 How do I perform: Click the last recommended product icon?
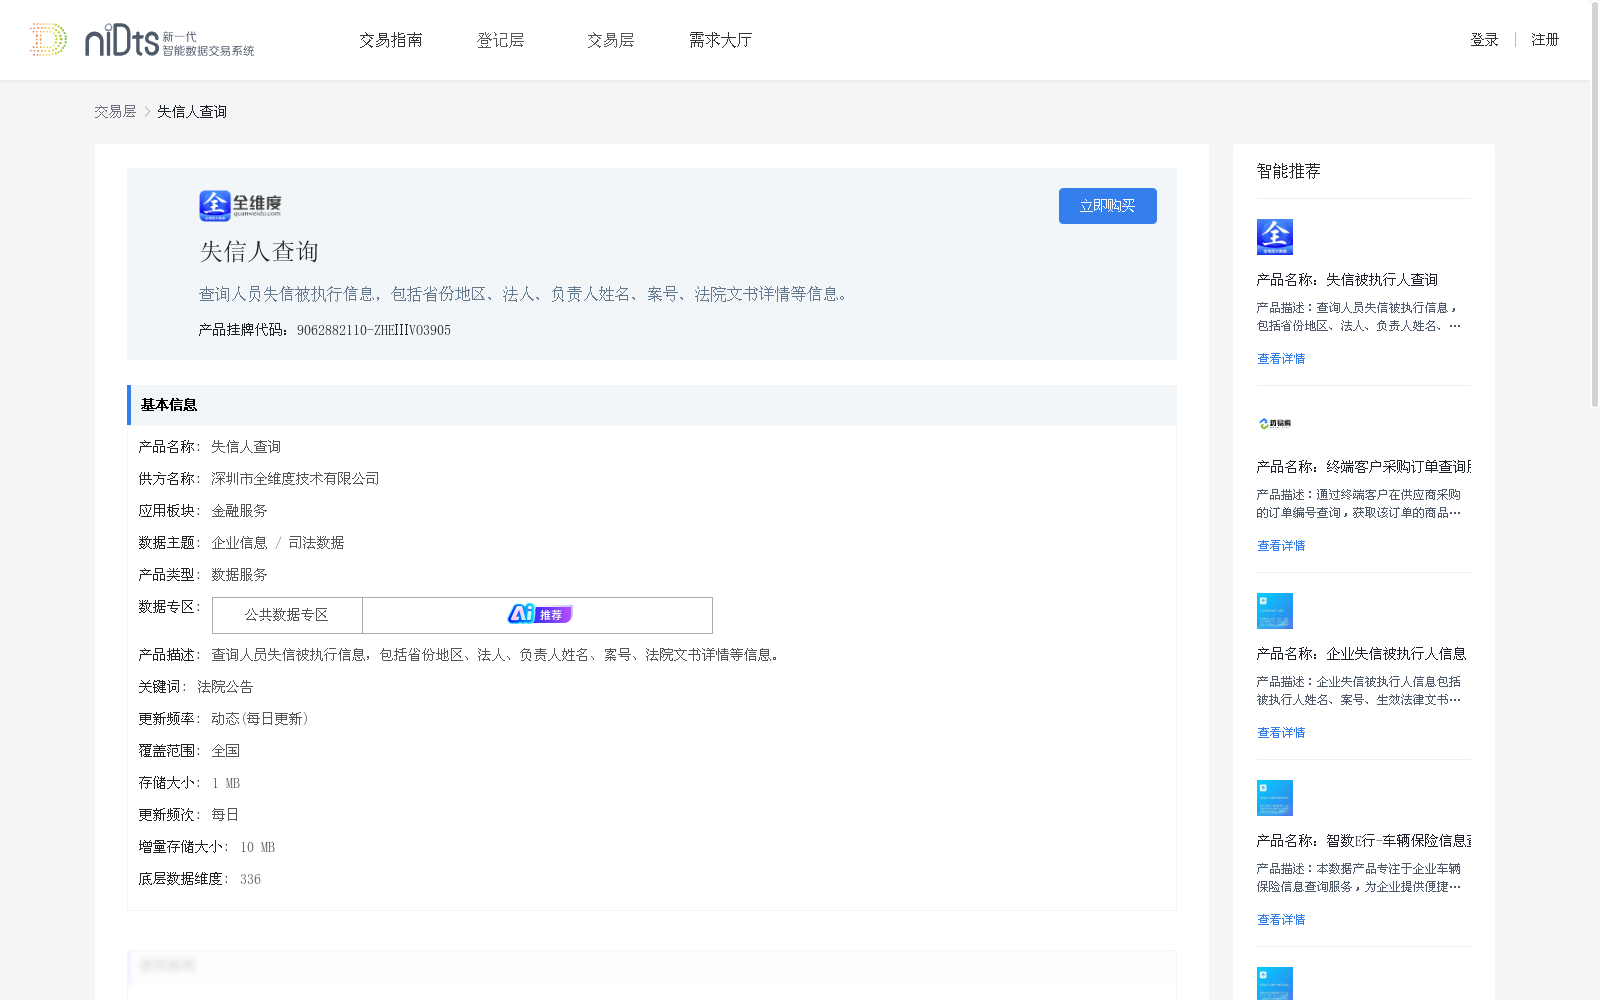coord(1275,983)
